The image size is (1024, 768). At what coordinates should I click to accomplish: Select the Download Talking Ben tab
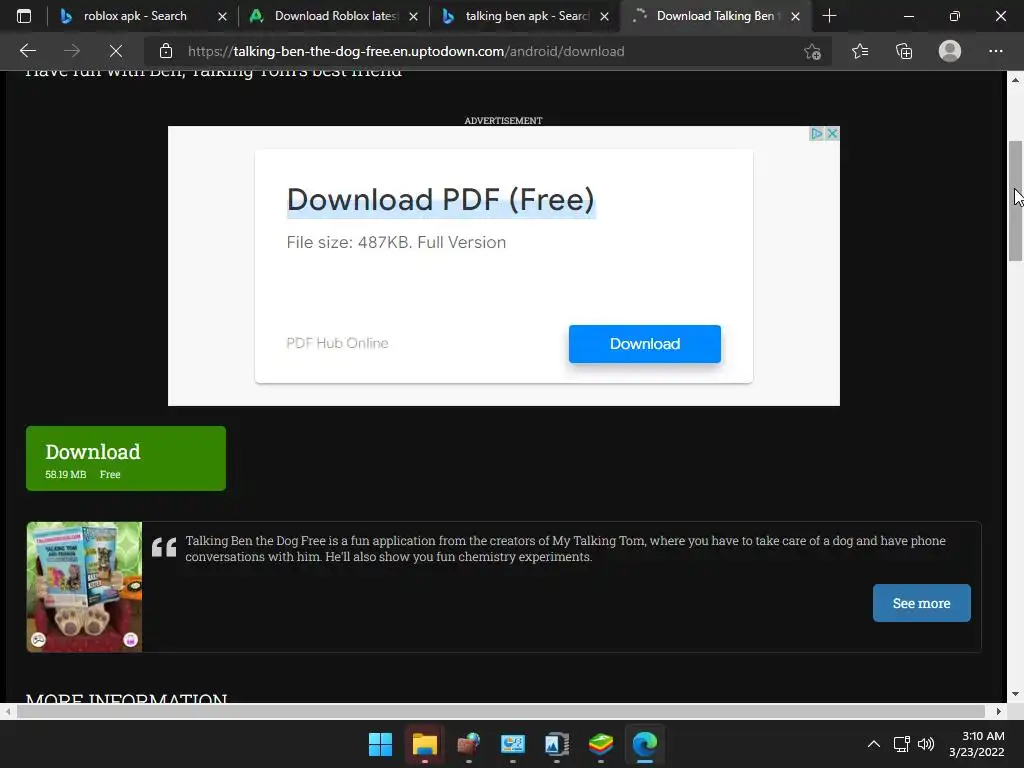[716, 16]
